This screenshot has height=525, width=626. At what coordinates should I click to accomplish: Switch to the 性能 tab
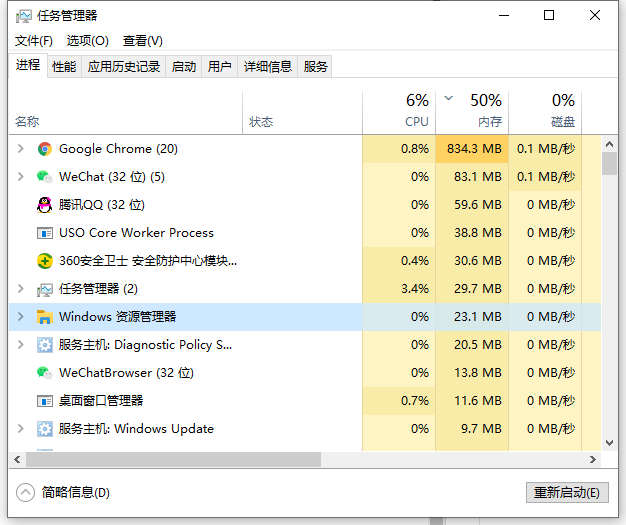(64, 67)
